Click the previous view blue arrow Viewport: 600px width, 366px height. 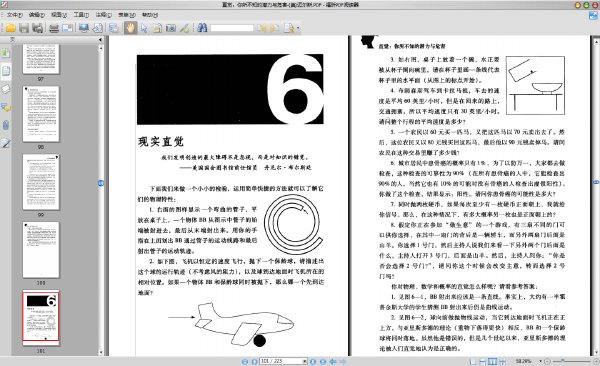pos(333,361)
